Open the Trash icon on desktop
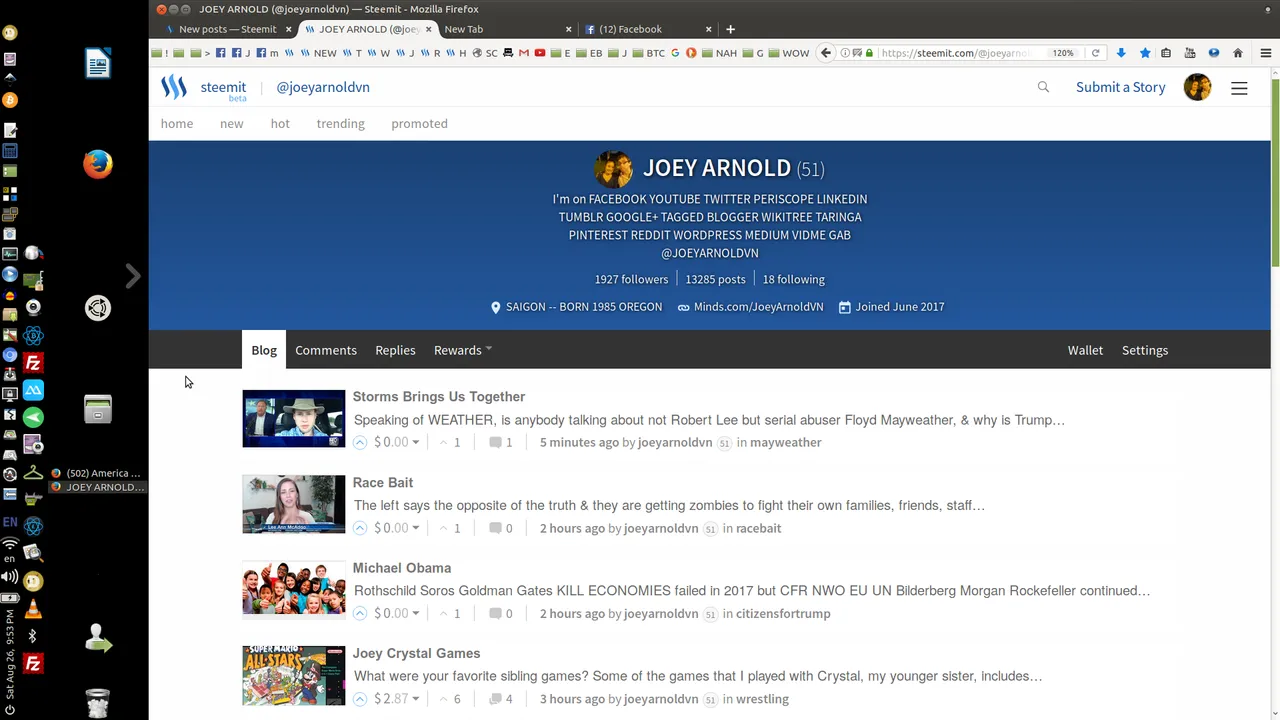The image size is (1280, 720). 97,704
